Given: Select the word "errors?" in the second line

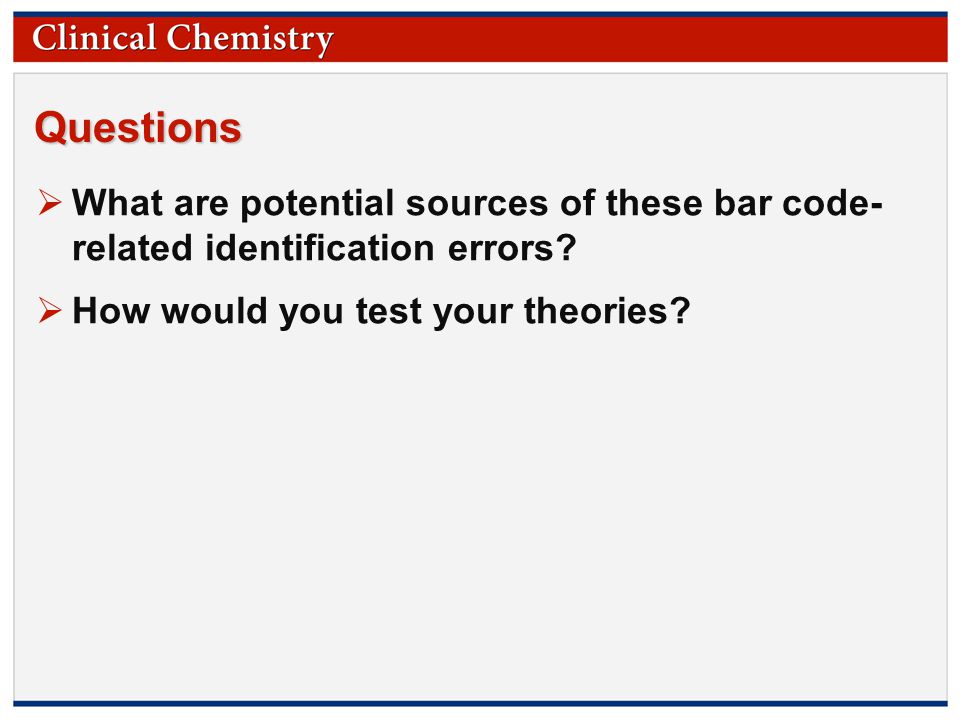Looking at the screenshot, I should pos(512,249).
